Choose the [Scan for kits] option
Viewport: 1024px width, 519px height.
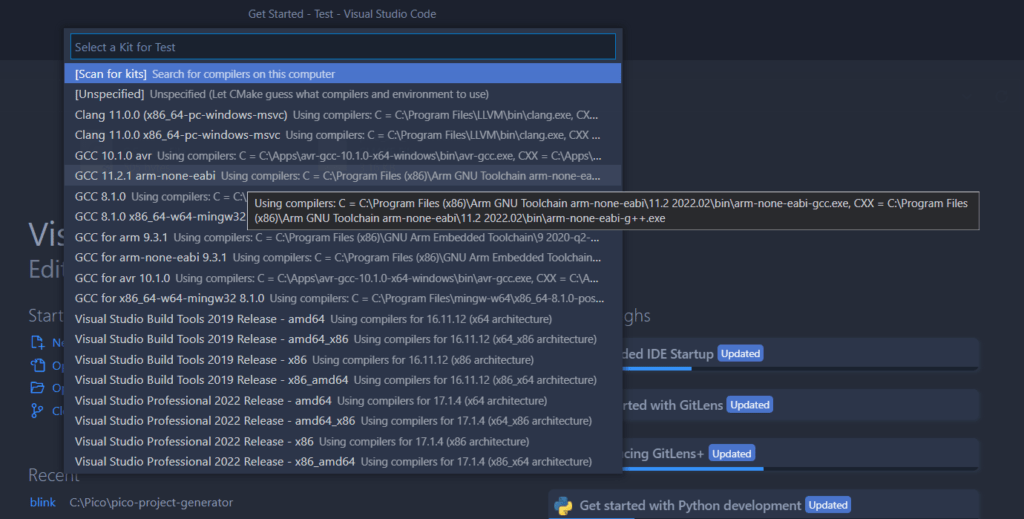(342, 74)
